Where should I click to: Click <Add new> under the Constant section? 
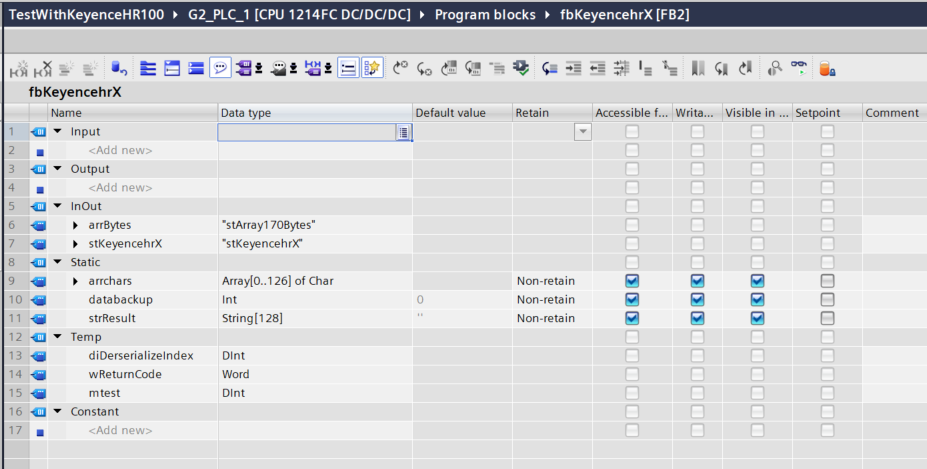(120, 430)
